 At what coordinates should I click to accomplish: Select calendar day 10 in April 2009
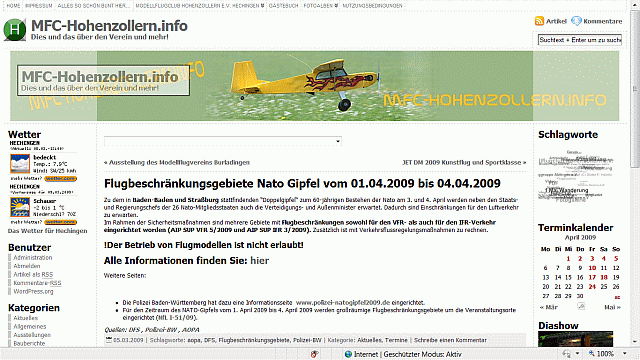coord(592,268)
